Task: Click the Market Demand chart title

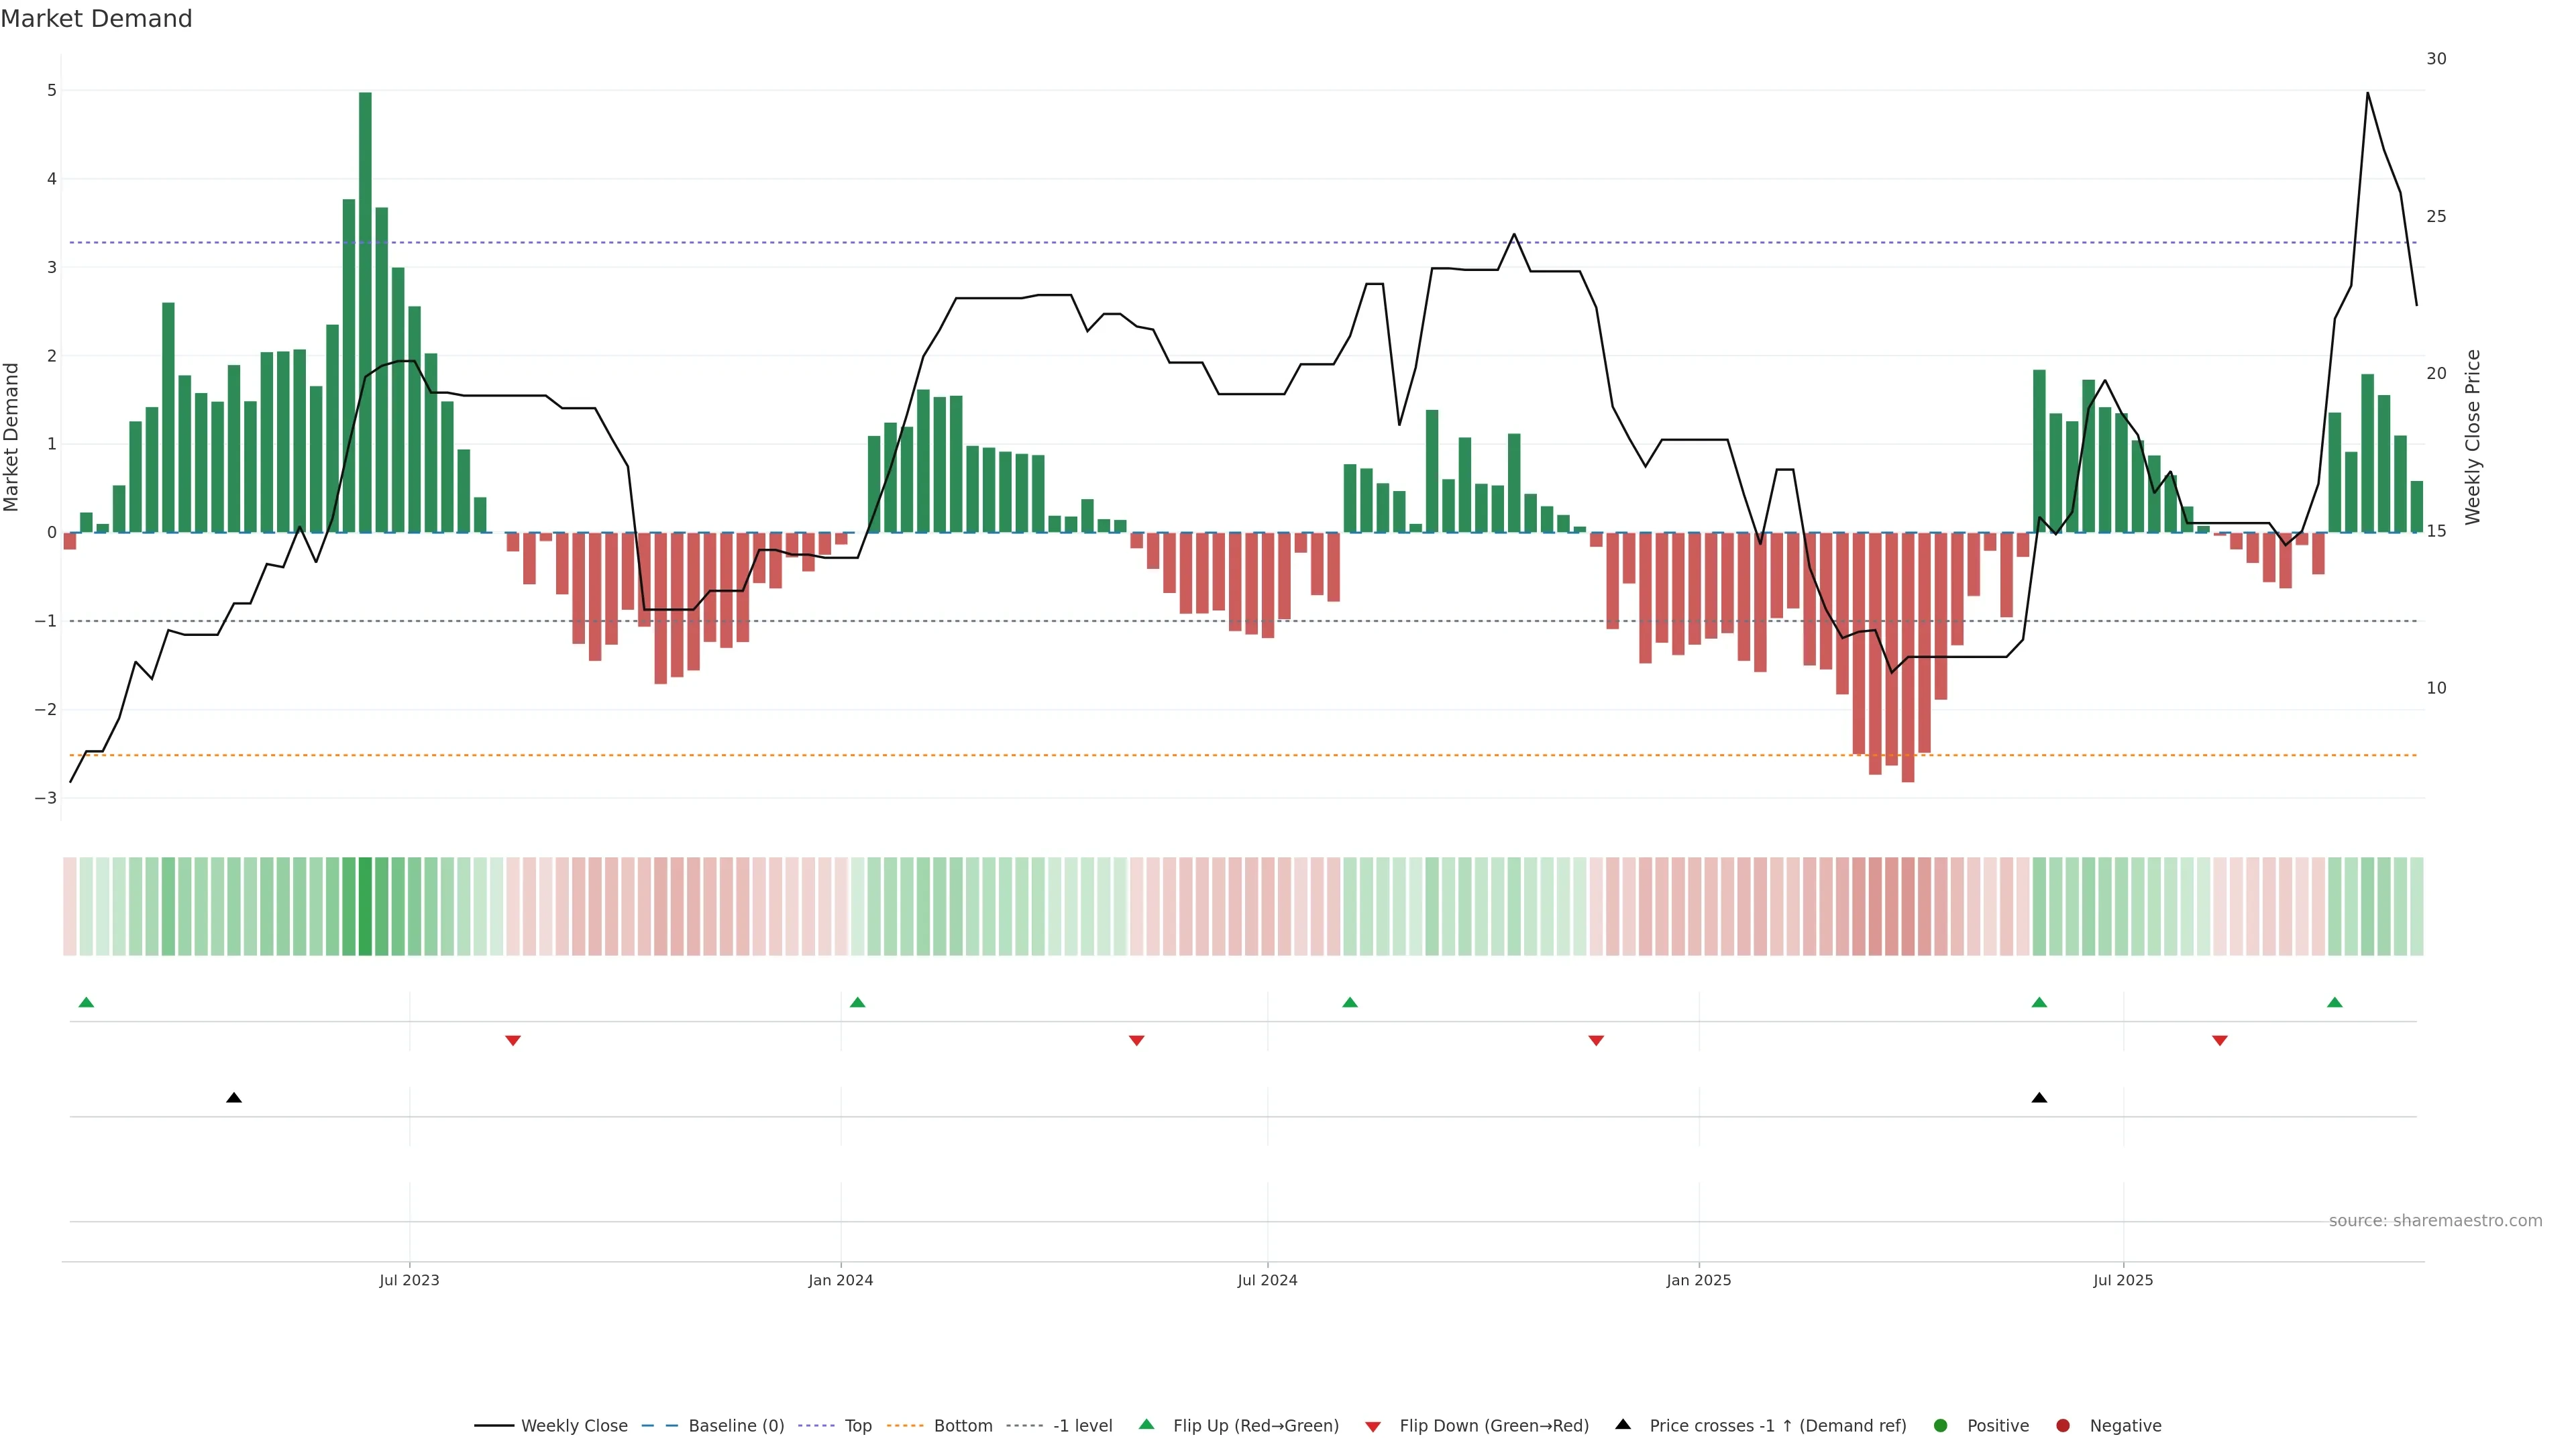Action: pos(97,19)
